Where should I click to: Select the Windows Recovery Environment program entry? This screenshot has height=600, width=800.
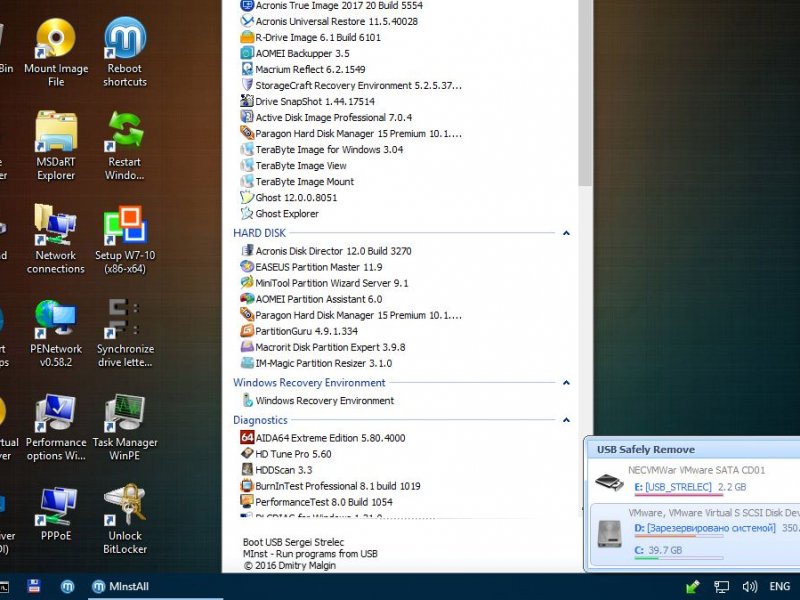[317, 401]
